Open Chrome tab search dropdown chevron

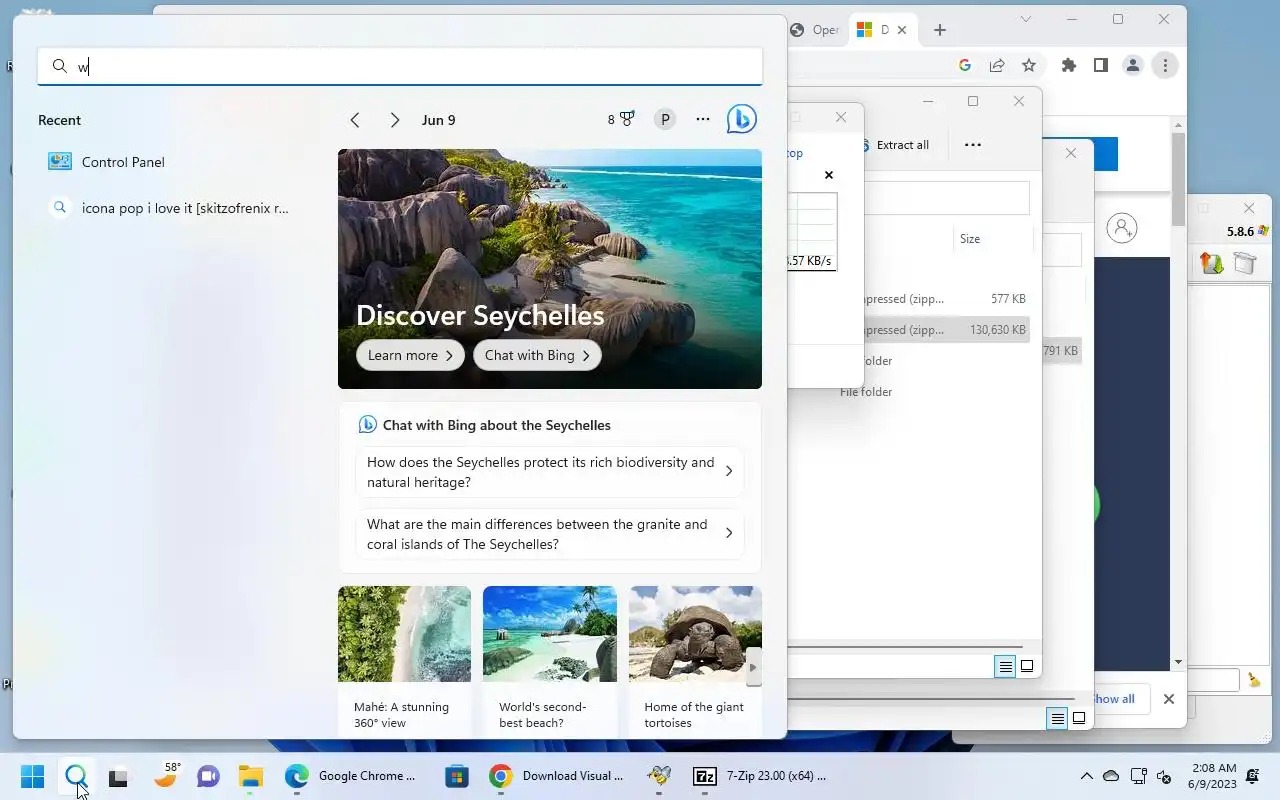[1025, 19]
